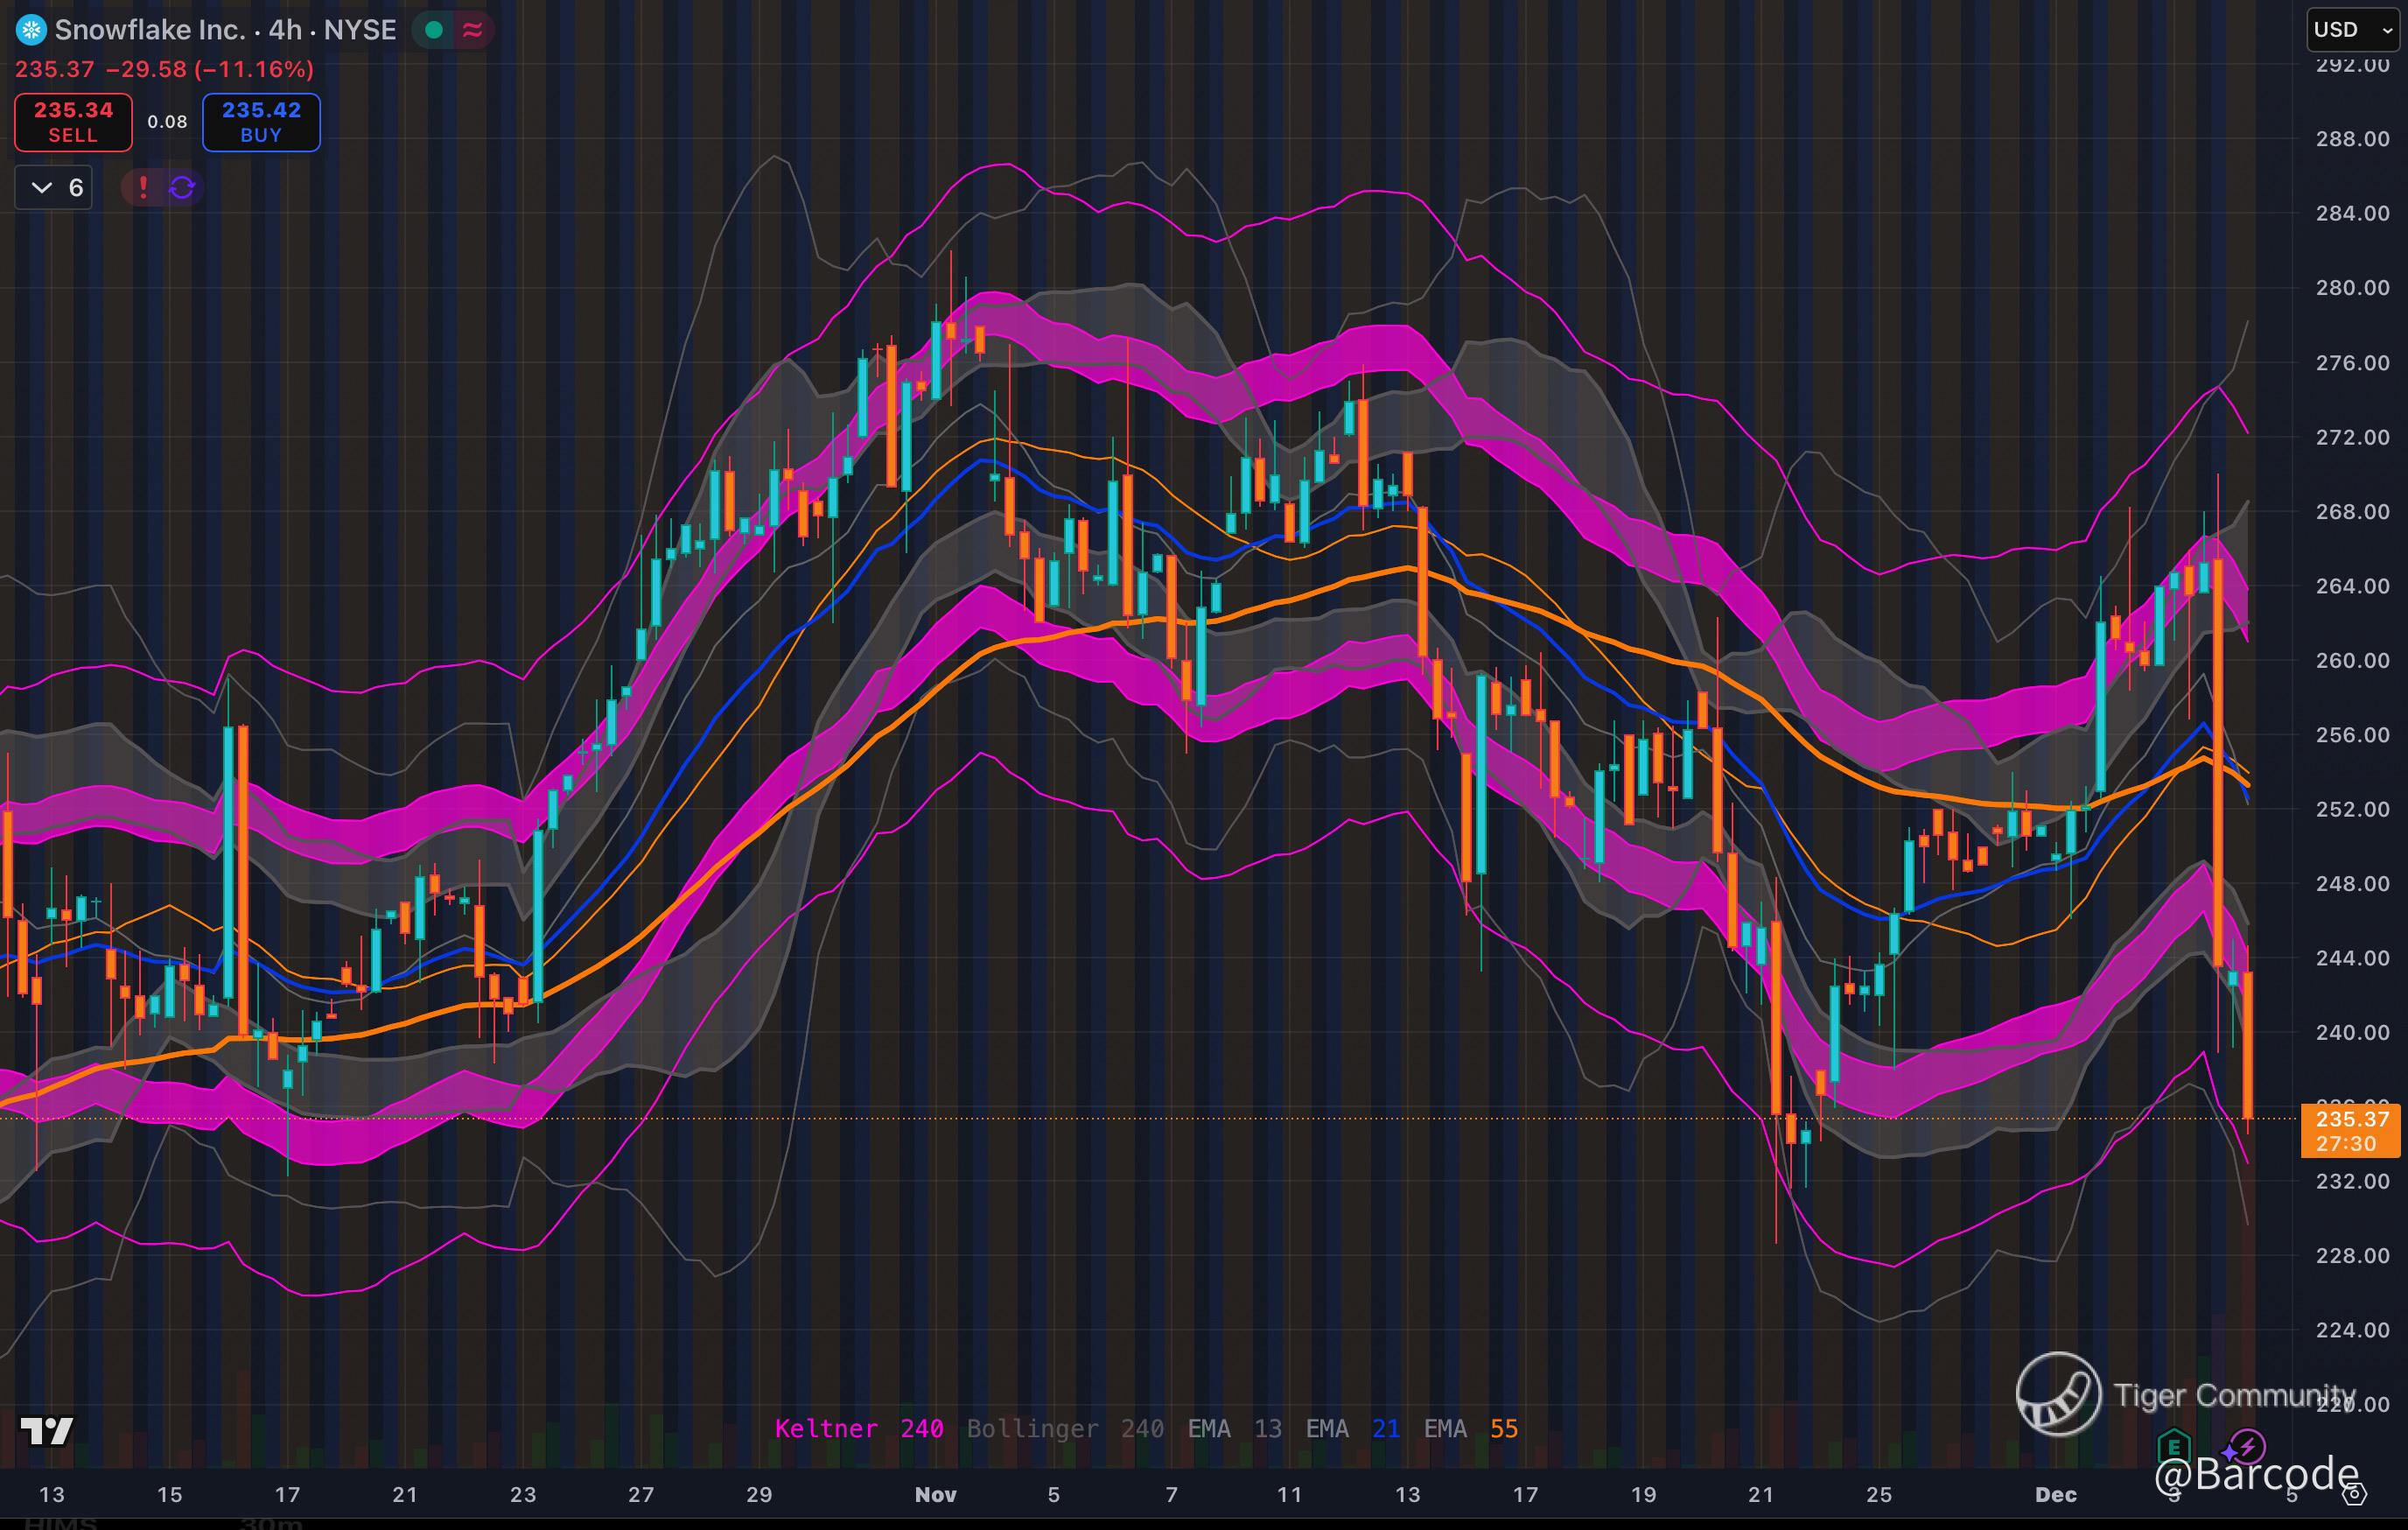This screenshot has width=2408, height=1530.
Task: Open the USD currency dropdown
Action: [2352, 30]
